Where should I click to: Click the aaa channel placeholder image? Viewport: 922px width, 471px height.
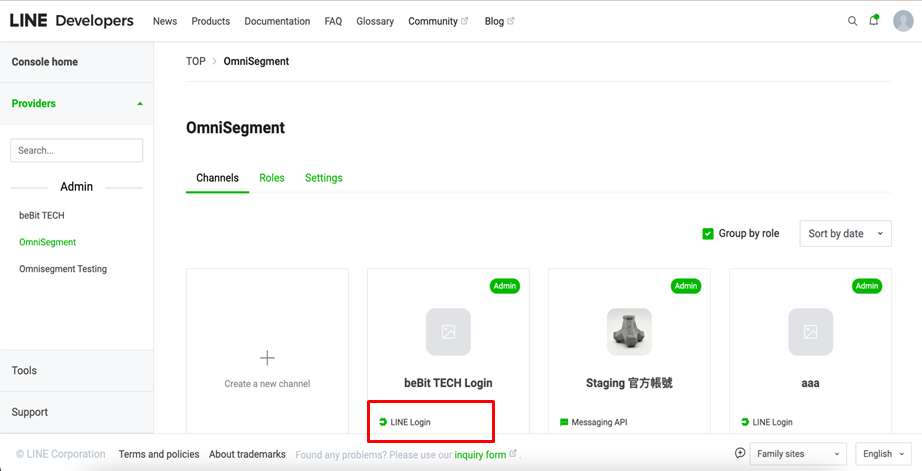click(x=810, y=332)
